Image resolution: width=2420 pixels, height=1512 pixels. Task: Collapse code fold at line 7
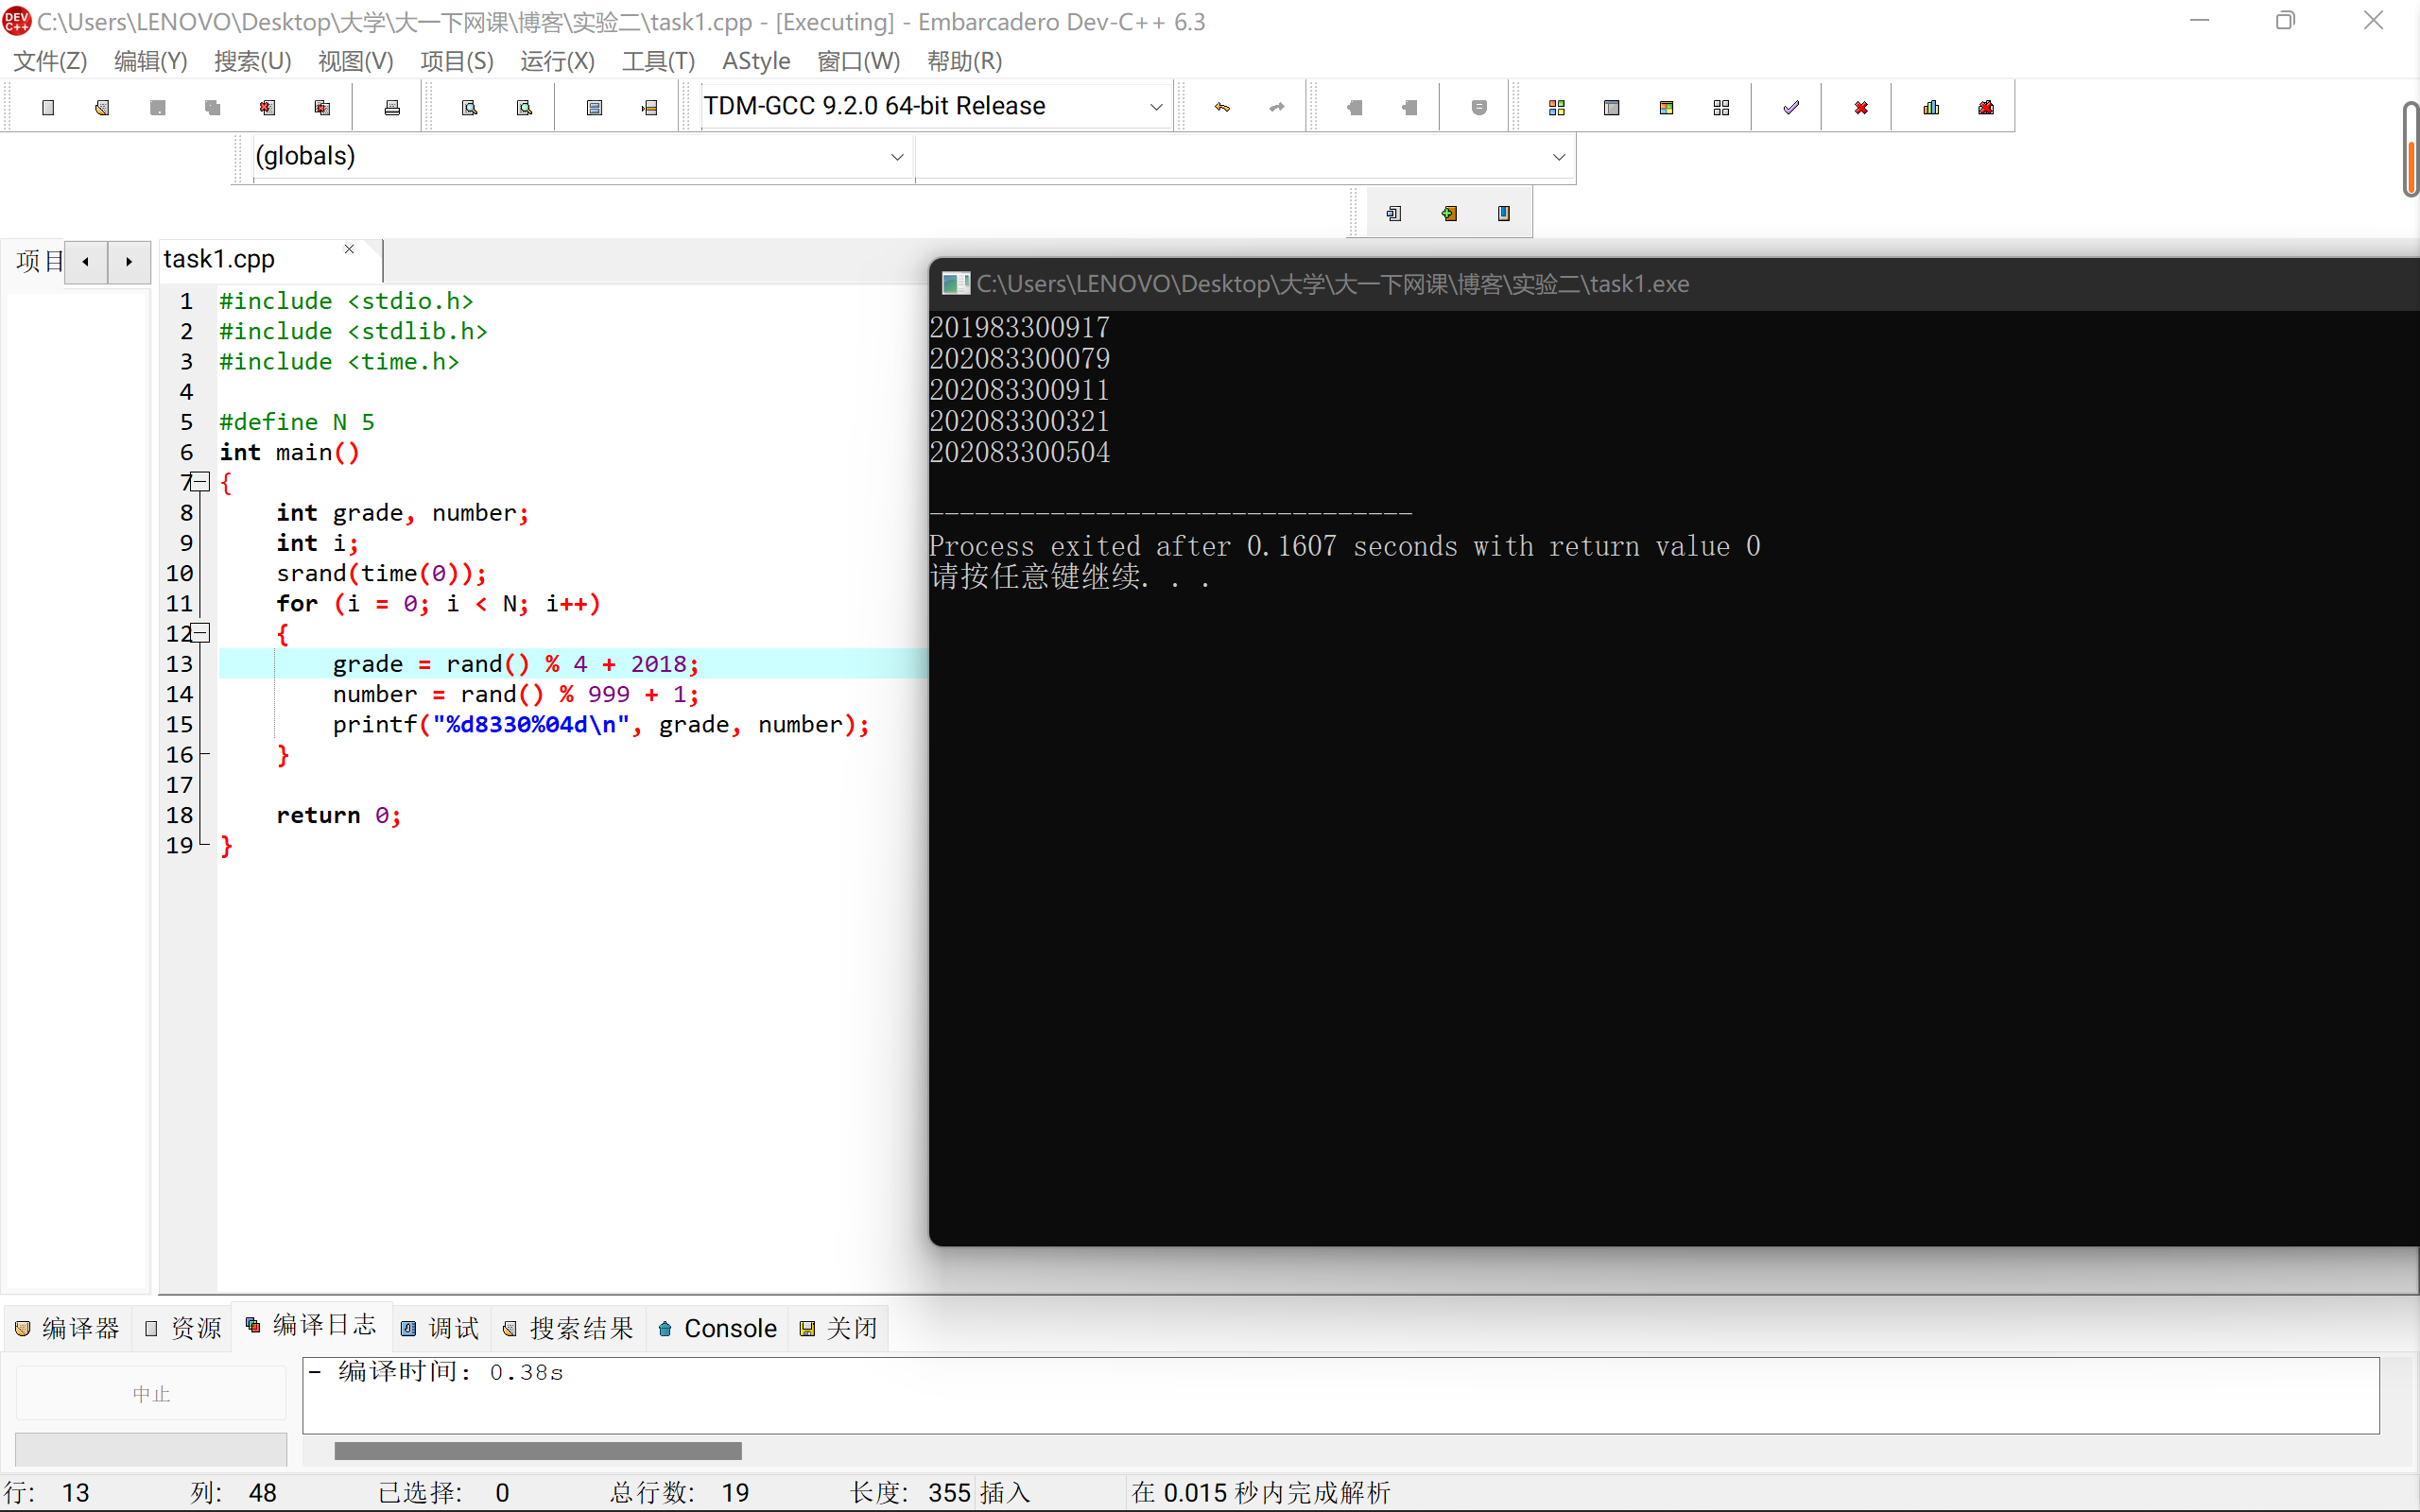201,482
